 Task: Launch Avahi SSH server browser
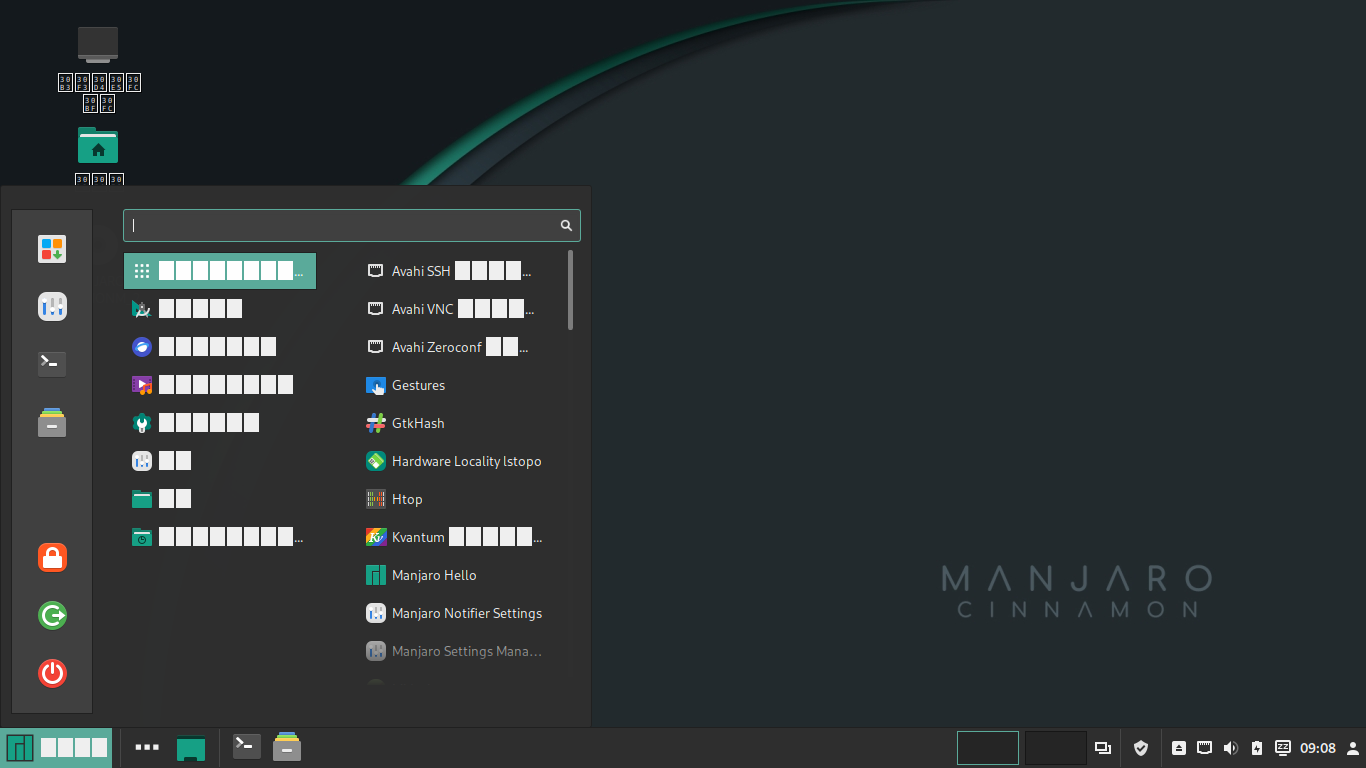[x=460, y=271]
